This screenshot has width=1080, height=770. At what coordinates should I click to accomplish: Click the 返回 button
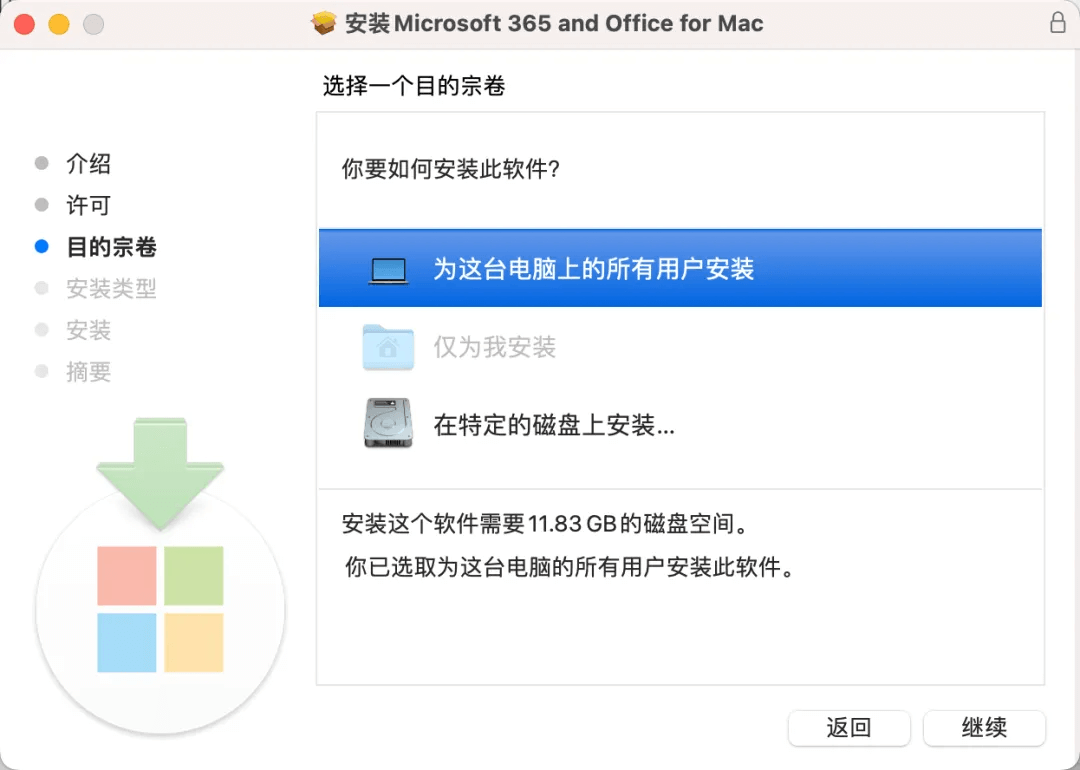pyautogui.click(x=849, y=727)
